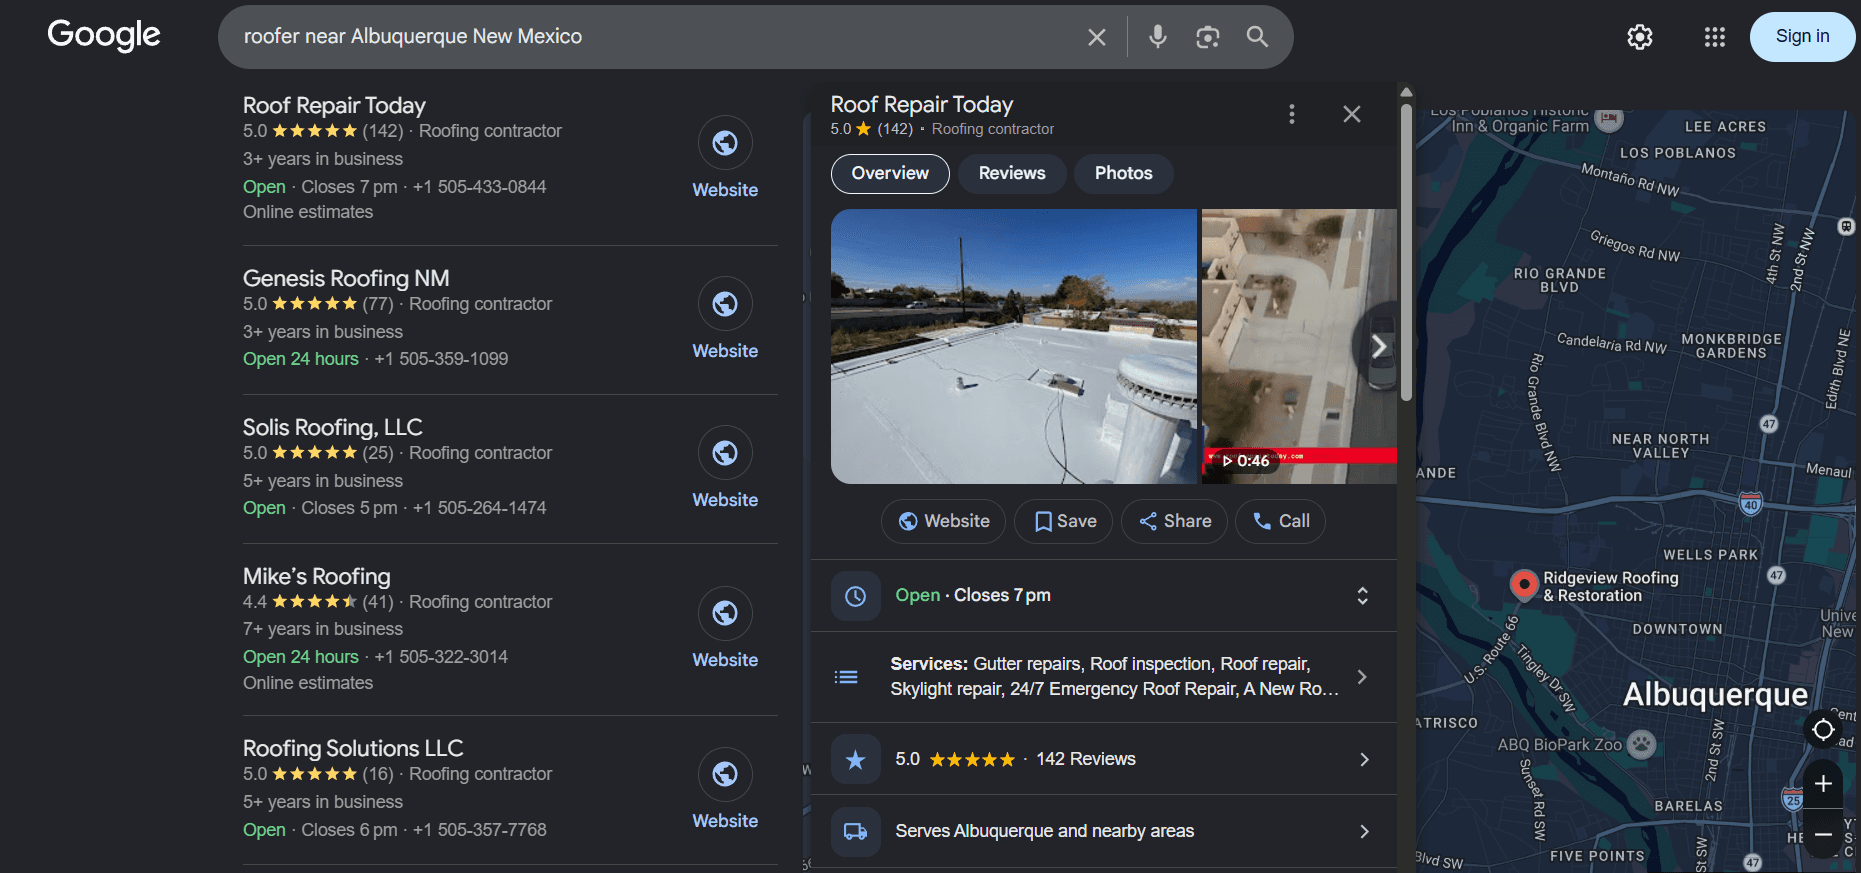The height and width of the screenshot is (873, 1861).
Task: Switch to the Overview tab
Action: coord(890,174)
